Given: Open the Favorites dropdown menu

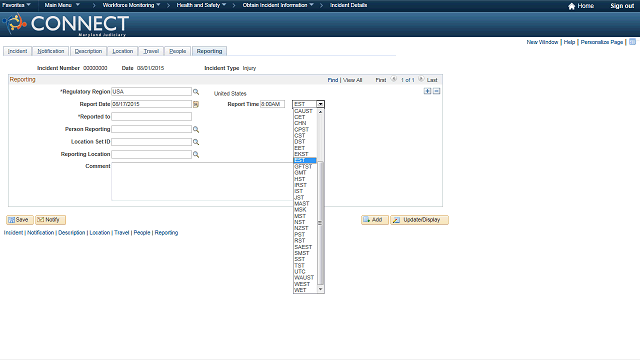Looking at the screenshot, I should pos(16,5).
